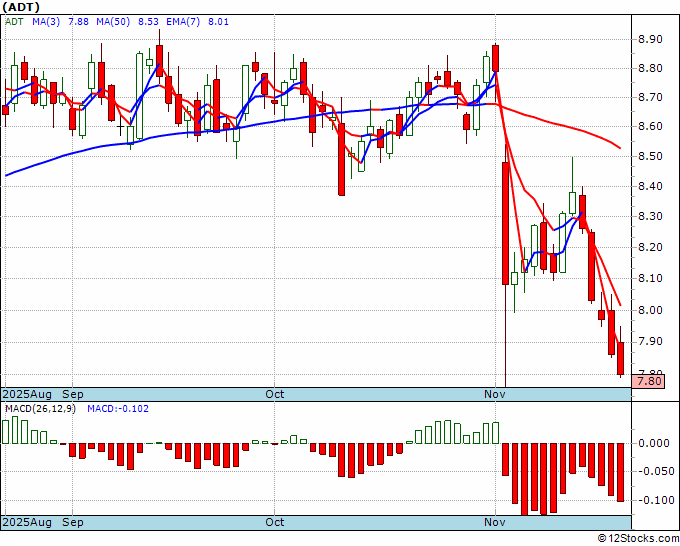Click Sep on the price chart date axis

pos(72,394)
